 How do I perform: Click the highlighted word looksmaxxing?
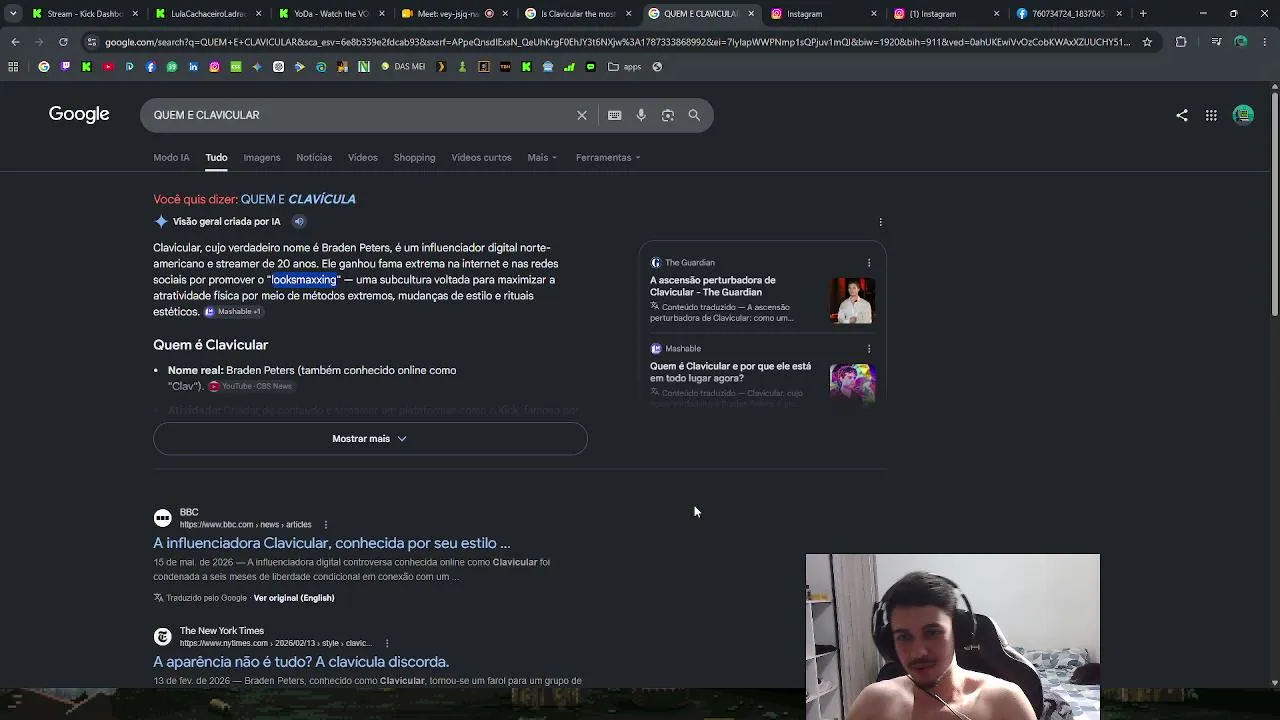coord(304,280)
